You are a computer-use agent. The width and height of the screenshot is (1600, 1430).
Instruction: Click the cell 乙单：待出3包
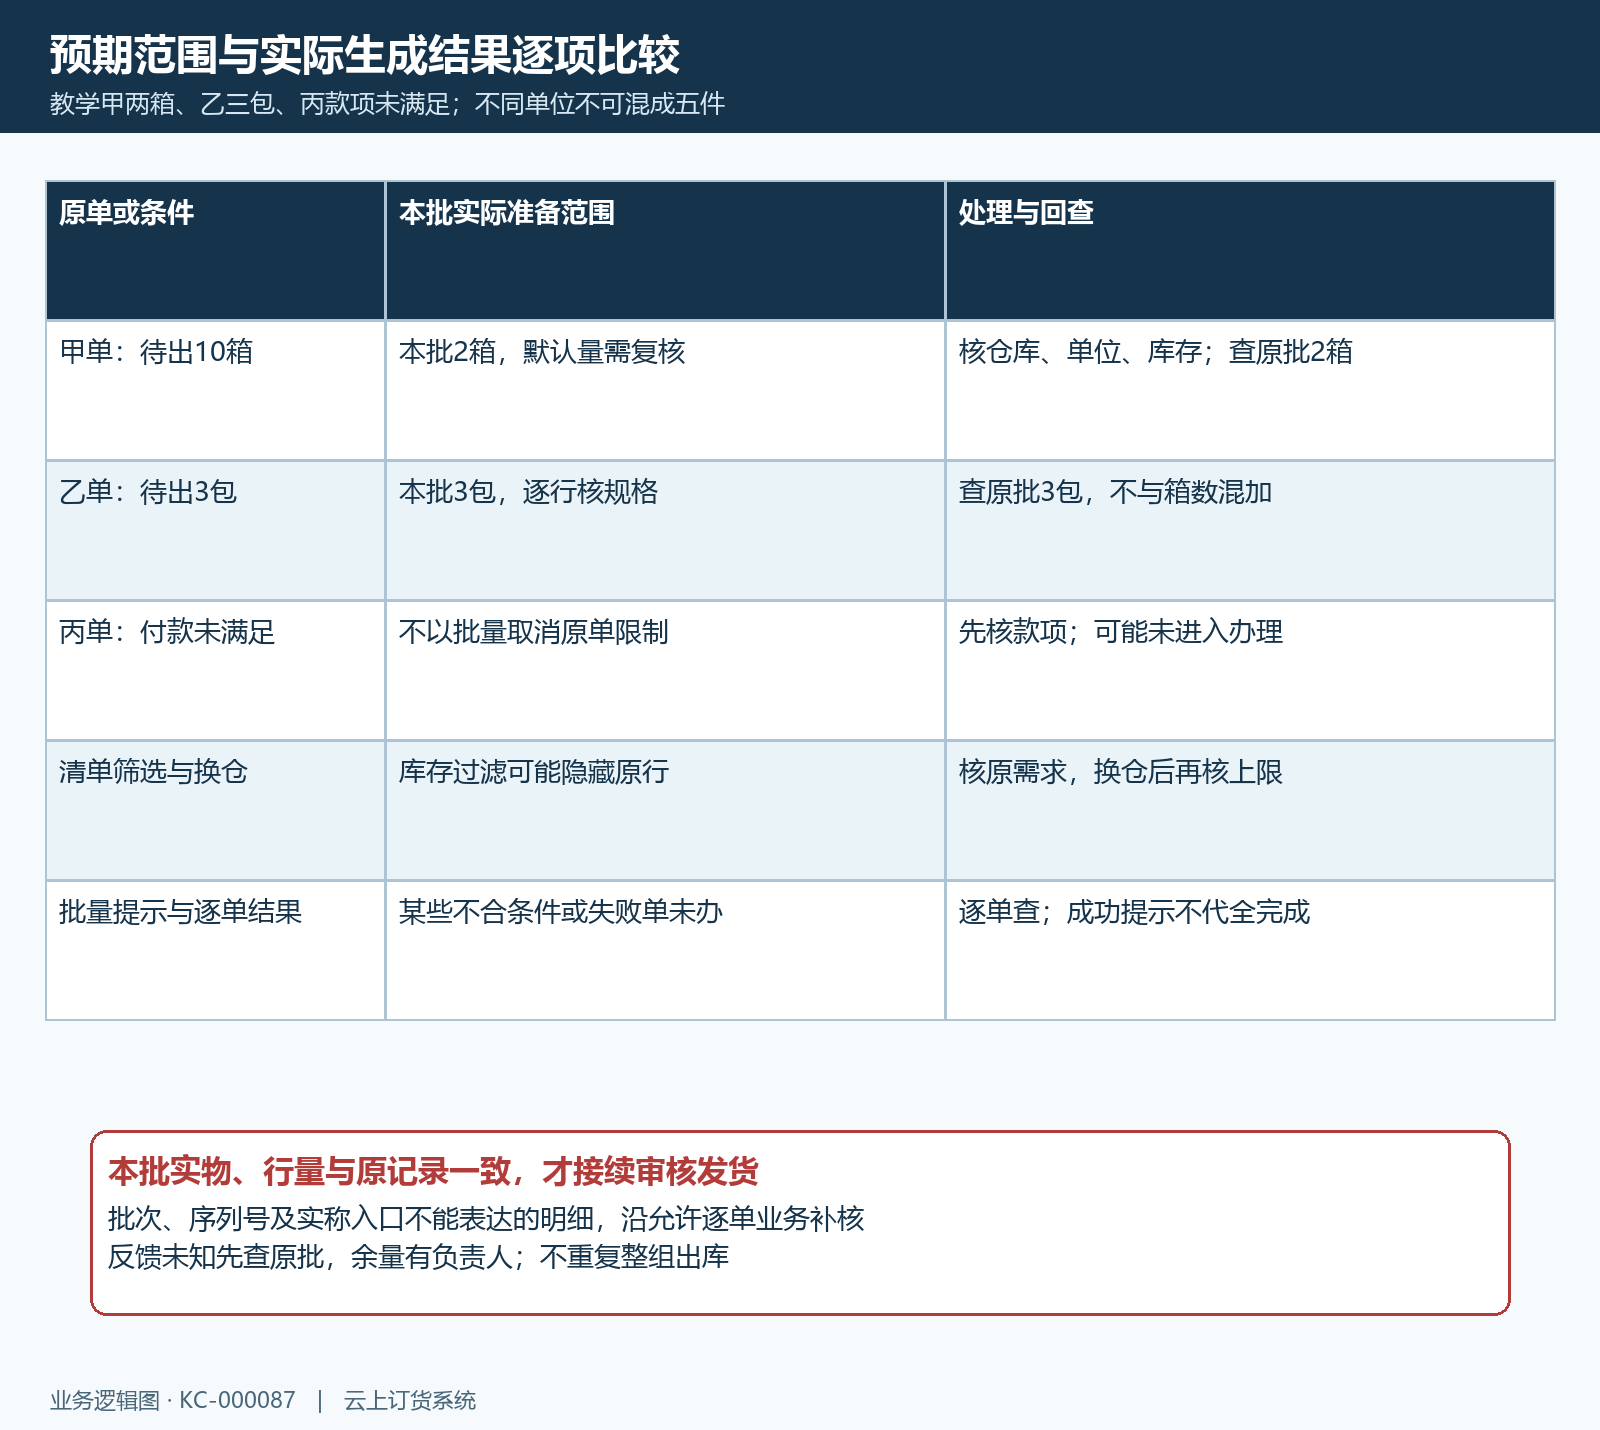tap(216, 531)
